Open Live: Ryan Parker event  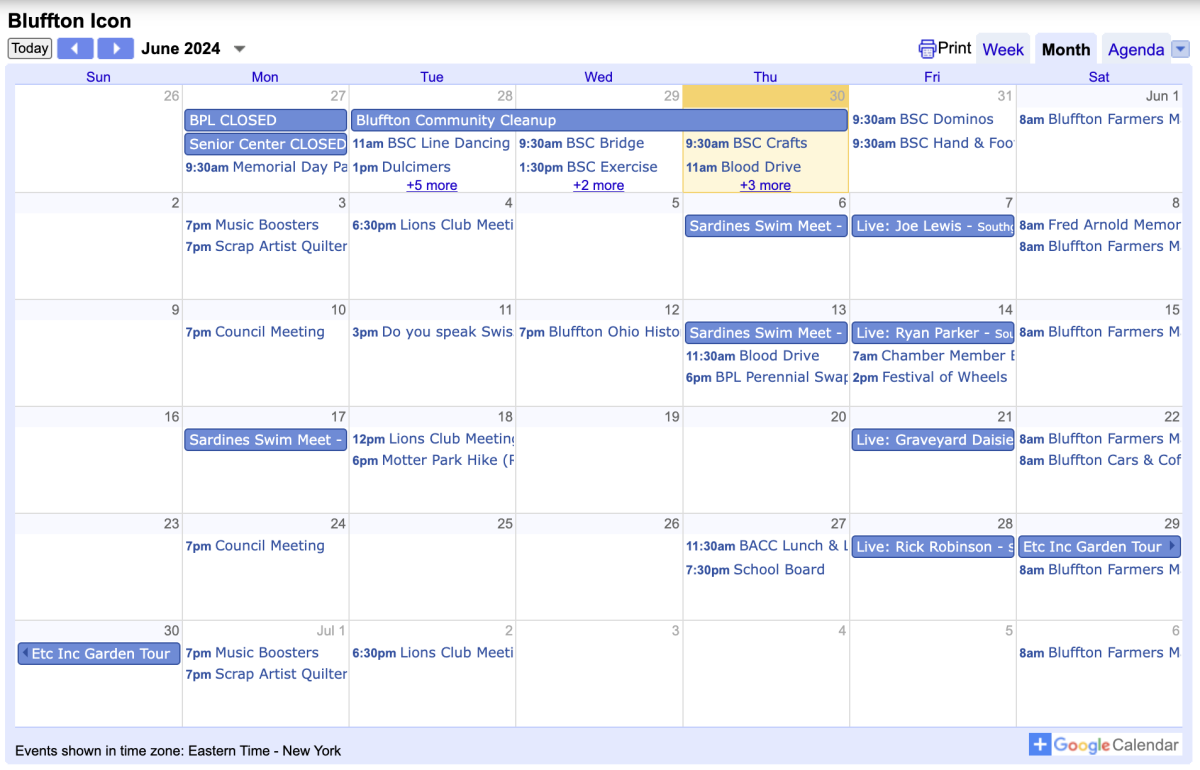pyautogui.click(x=933, y=333)
